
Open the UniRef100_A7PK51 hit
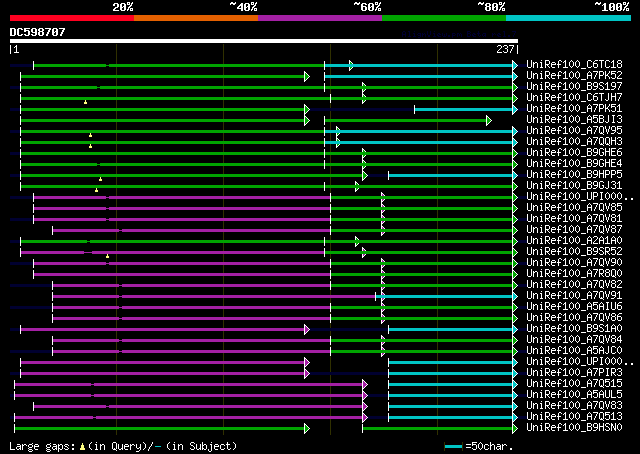[574, 109]
